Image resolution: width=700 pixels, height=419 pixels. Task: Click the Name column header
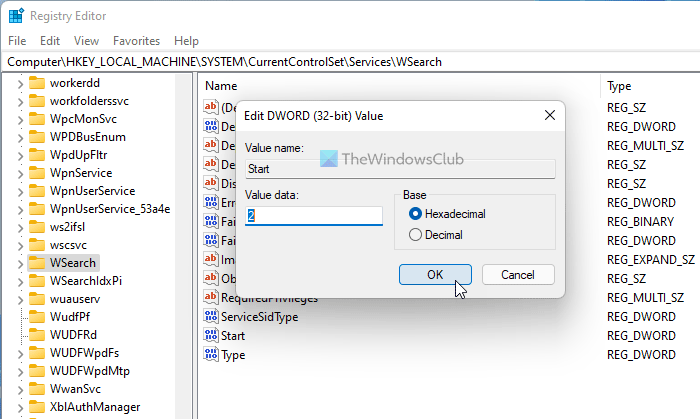click(x=221, y=86)
